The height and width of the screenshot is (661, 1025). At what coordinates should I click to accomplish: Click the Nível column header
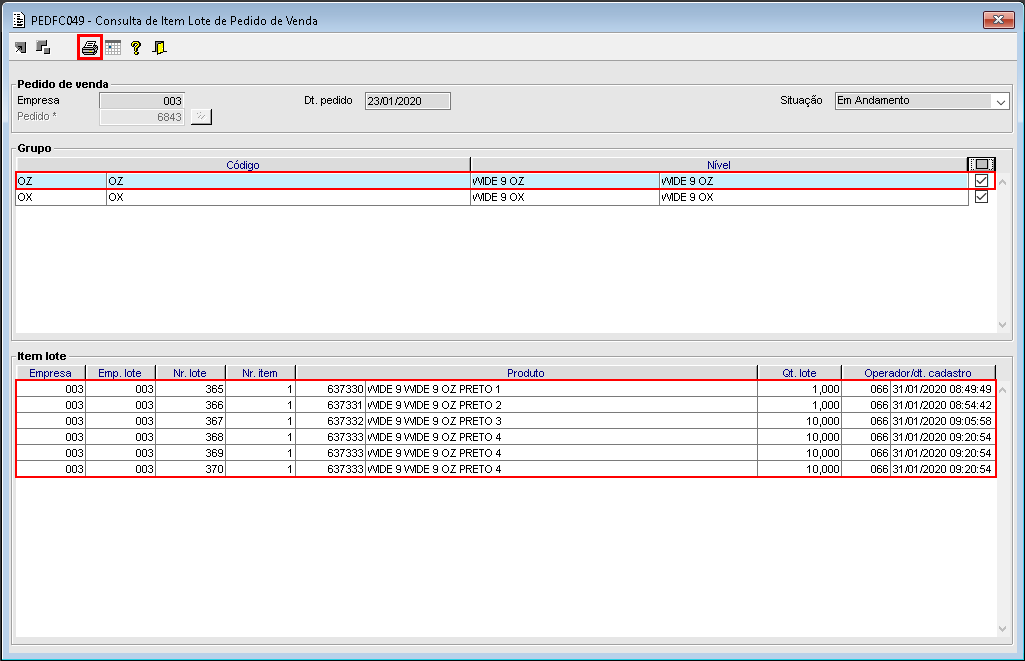click(718, 165)
